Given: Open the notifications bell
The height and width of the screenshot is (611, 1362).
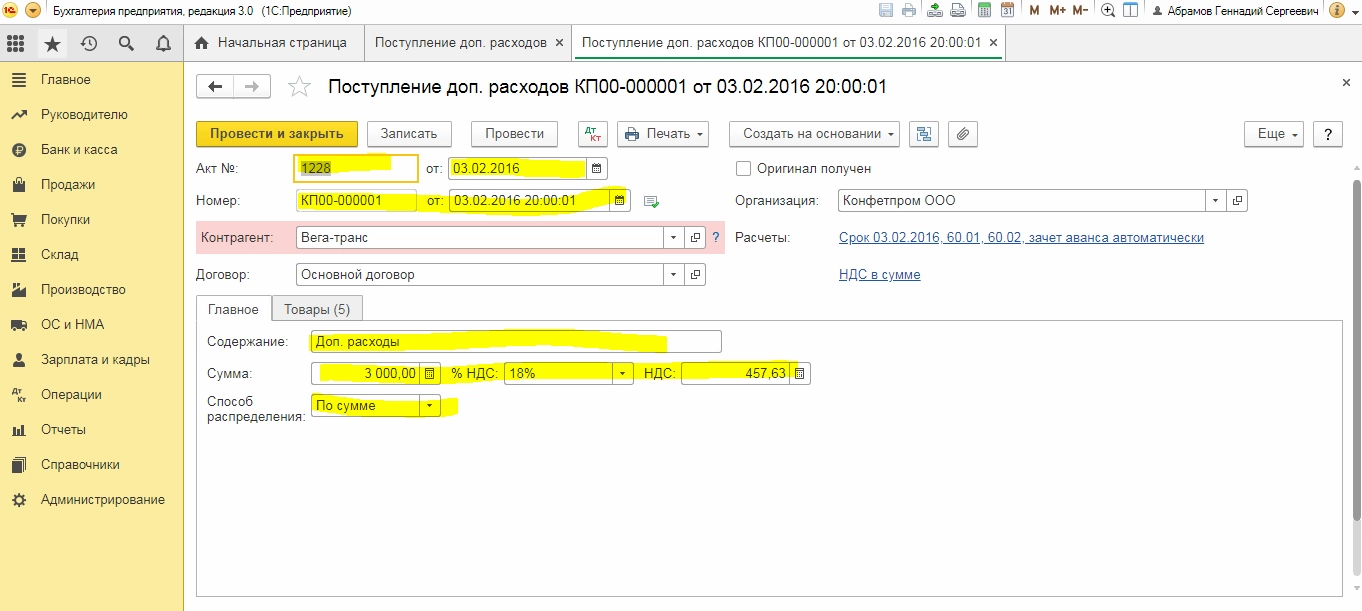Looking at the screenshot, I should click(x=163, y=44).
